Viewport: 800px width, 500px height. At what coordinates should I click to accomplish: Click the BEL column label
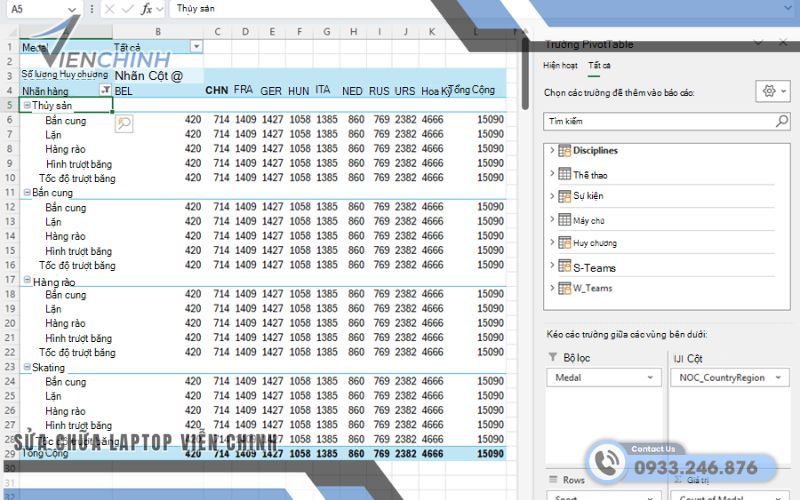pos(123,91)
